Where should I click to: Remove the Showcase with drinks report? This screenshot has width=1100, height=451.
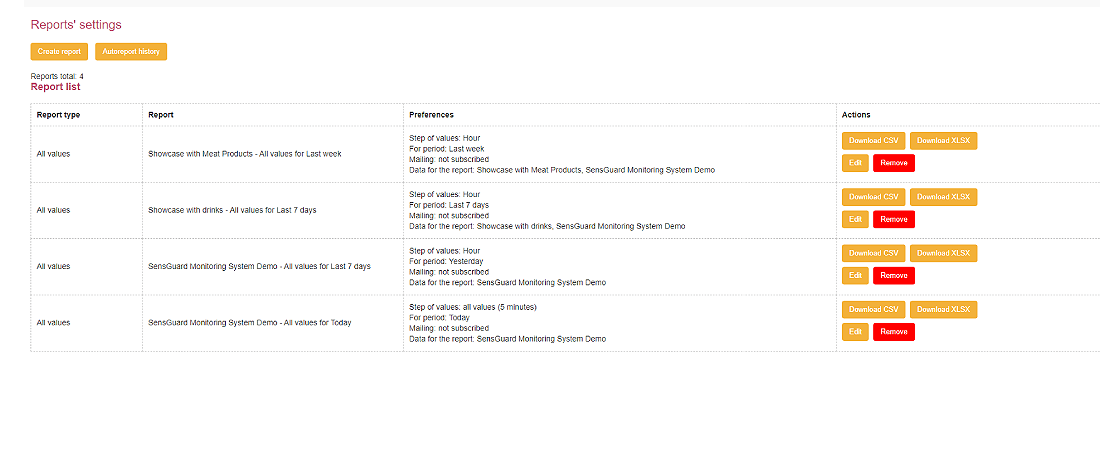tap(894, 219)
